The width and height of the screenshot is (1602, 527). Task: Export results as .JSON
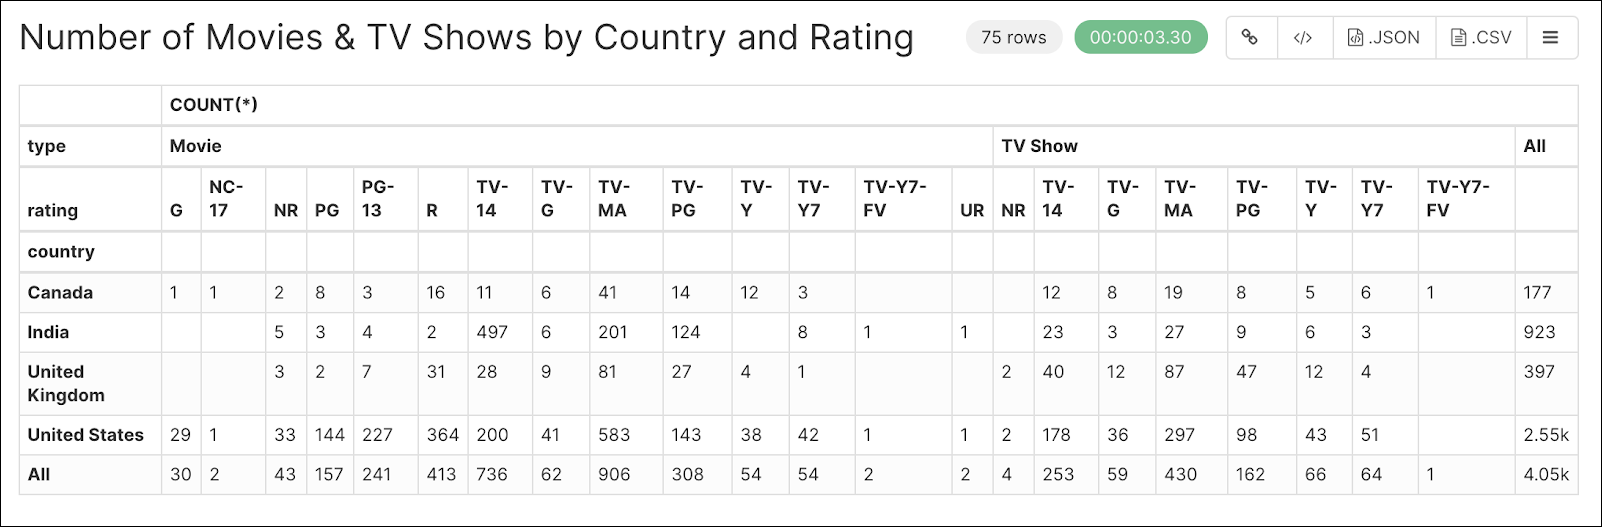[x=1384, y=38]
